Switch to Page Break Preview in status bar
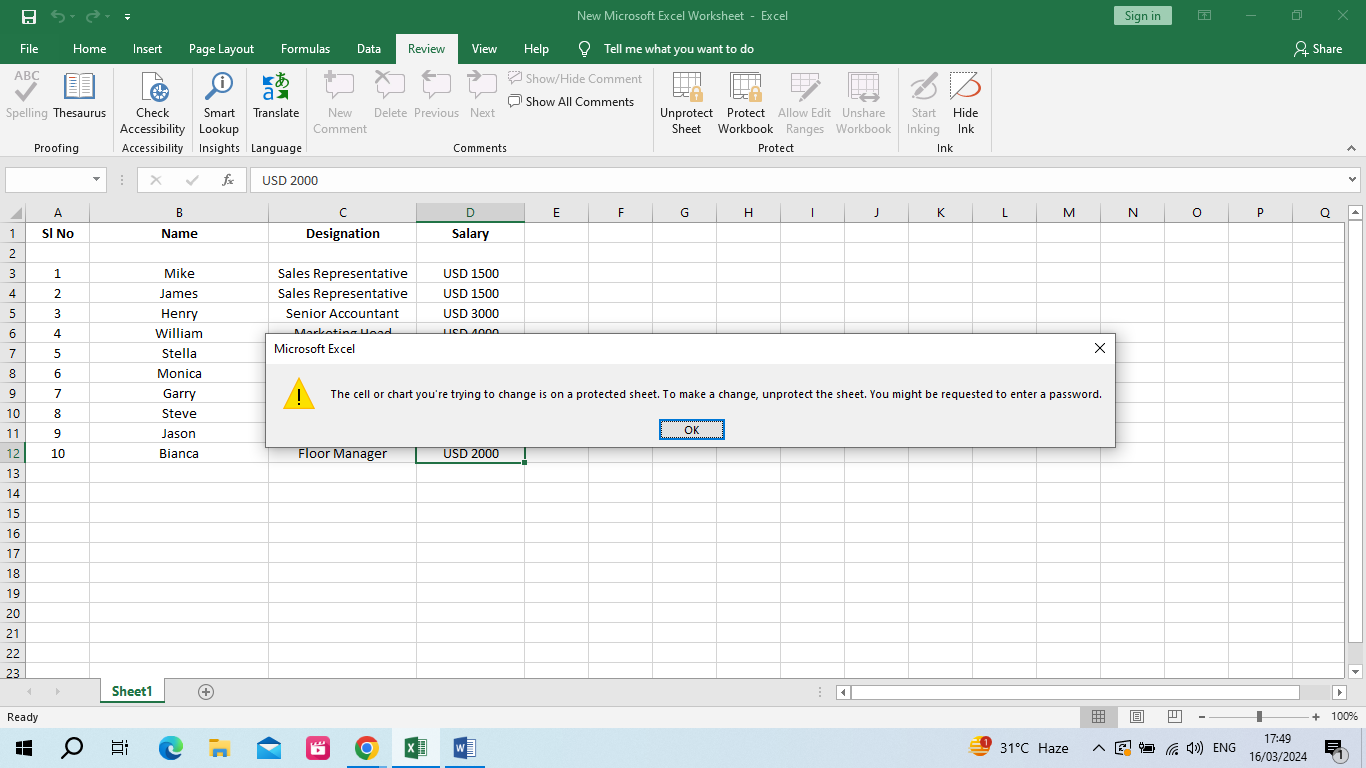1366x768 pixels. 1175,717
